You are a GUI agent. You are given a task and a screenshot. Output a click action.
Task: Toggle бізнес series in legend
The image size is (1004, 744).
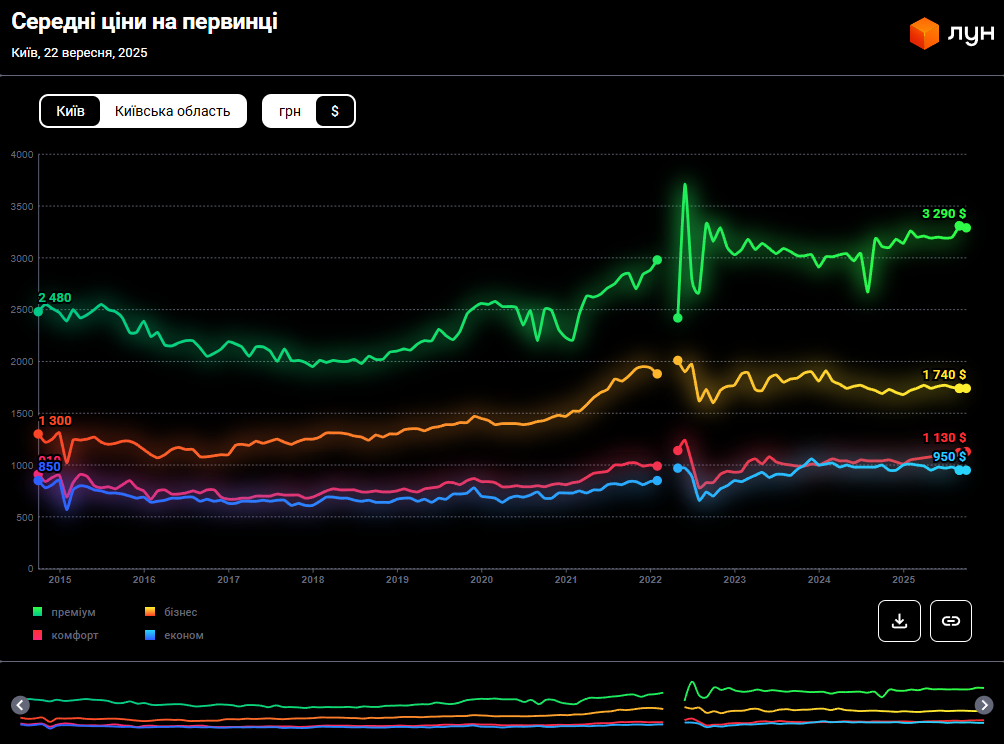(x=178, y=612)
